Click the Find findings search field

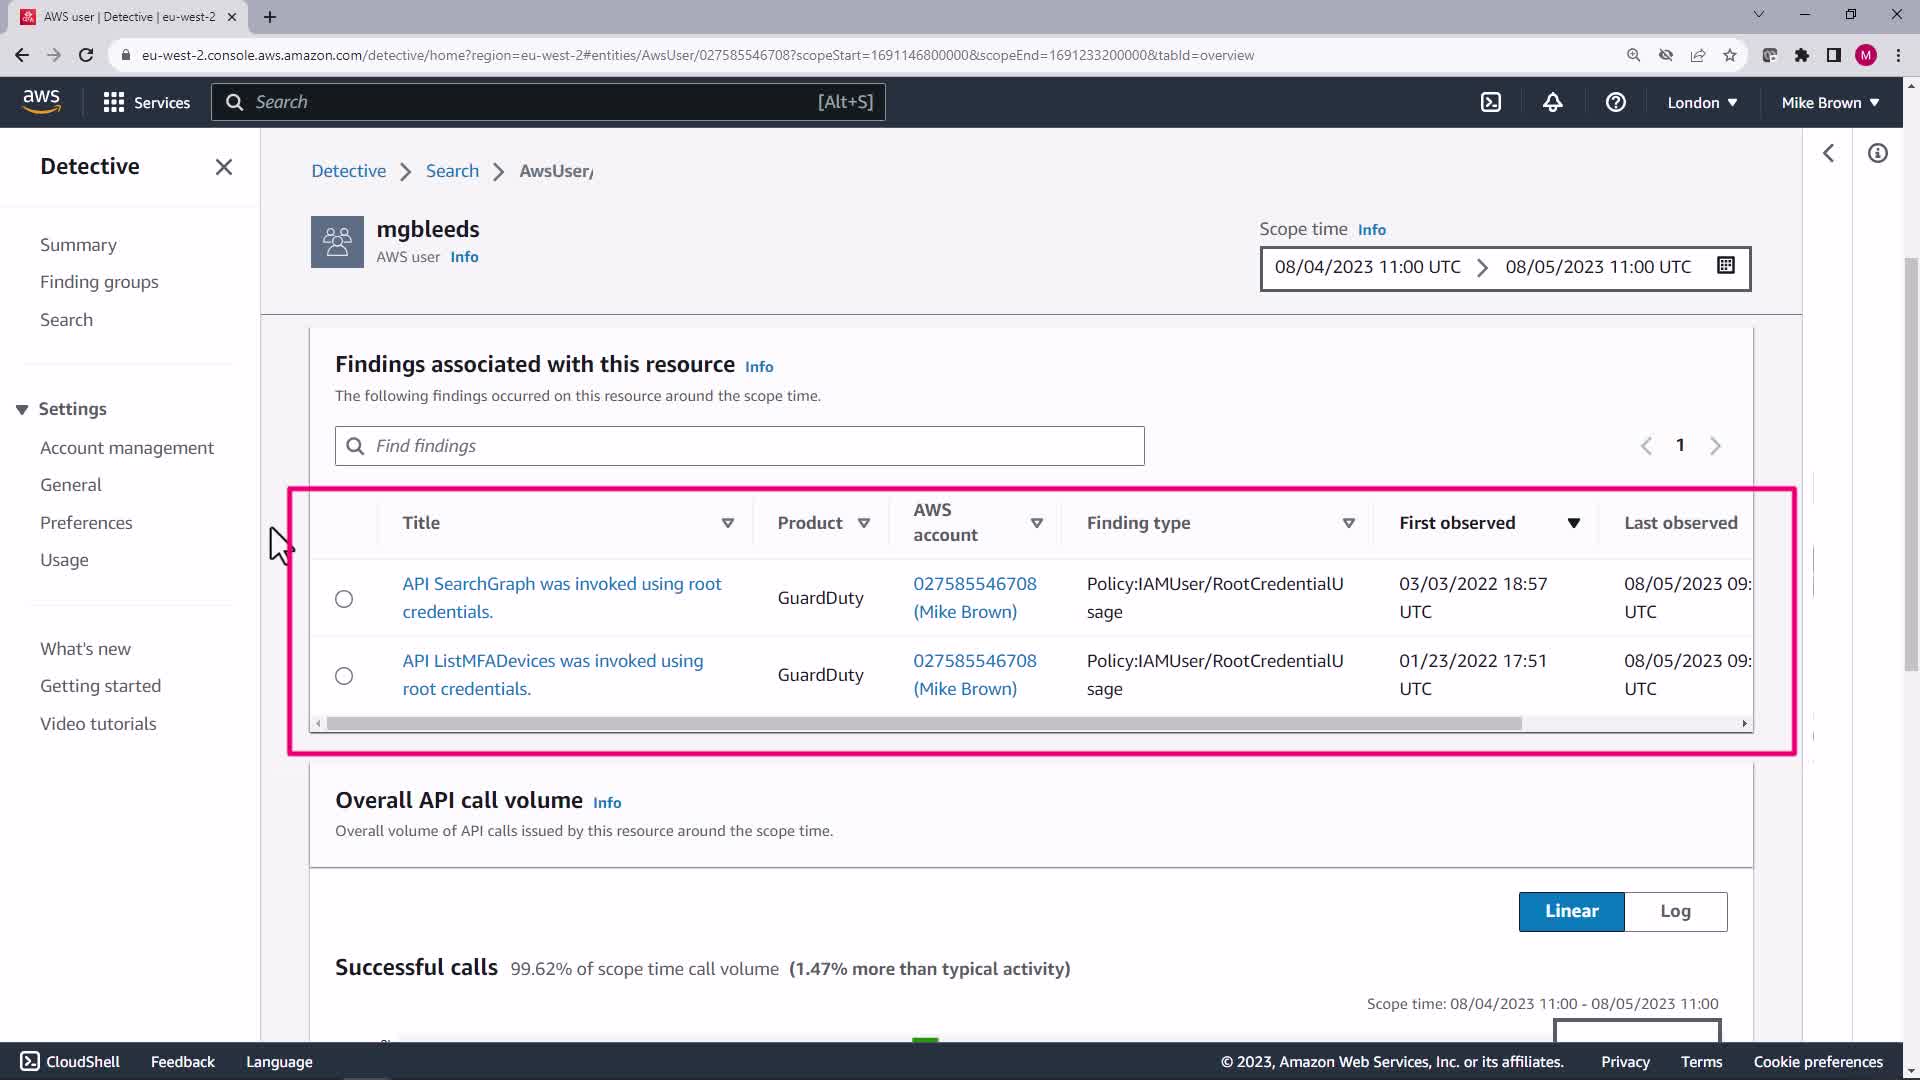740,446
